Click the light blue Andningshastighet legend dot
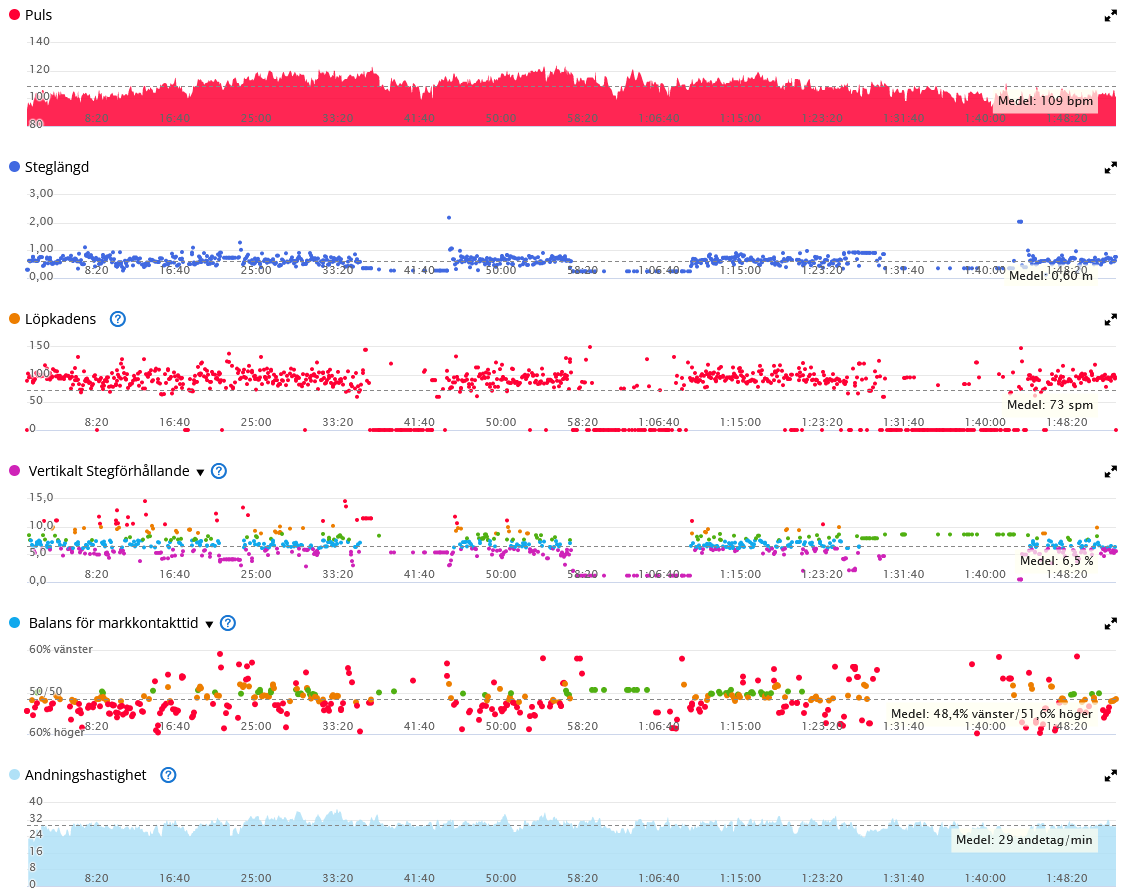Screen dimensions: 1126x896 [x=14, y=775]
